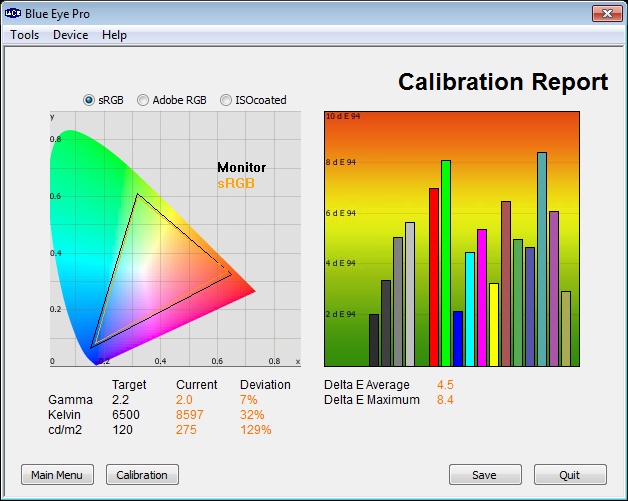
Task: Click the target Kelvin value 6500
Action: 126,414
